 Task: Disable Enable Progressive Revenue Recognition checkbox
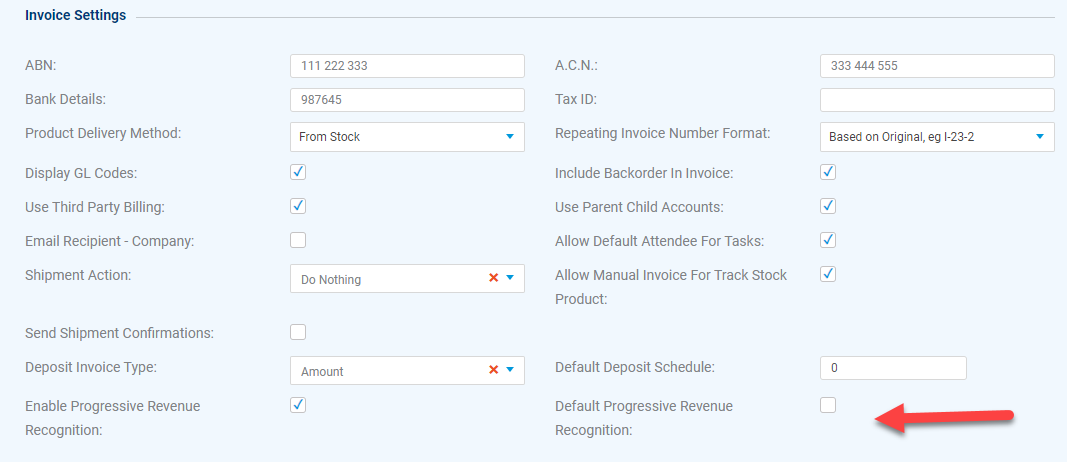(298, 405)
